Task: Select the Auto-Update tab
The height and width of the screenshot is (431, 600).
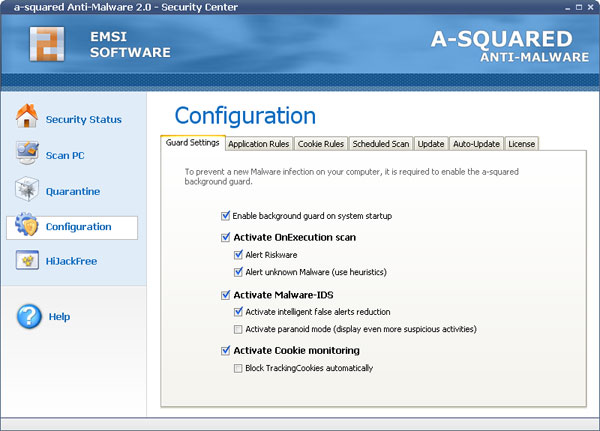Action: (x=476, y=144)
